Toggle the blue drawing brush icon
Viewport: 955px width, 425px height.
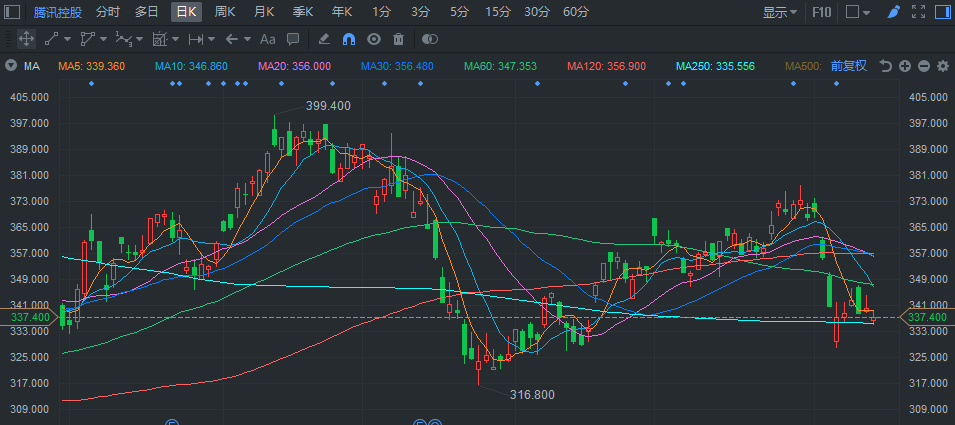pos(893,12)
